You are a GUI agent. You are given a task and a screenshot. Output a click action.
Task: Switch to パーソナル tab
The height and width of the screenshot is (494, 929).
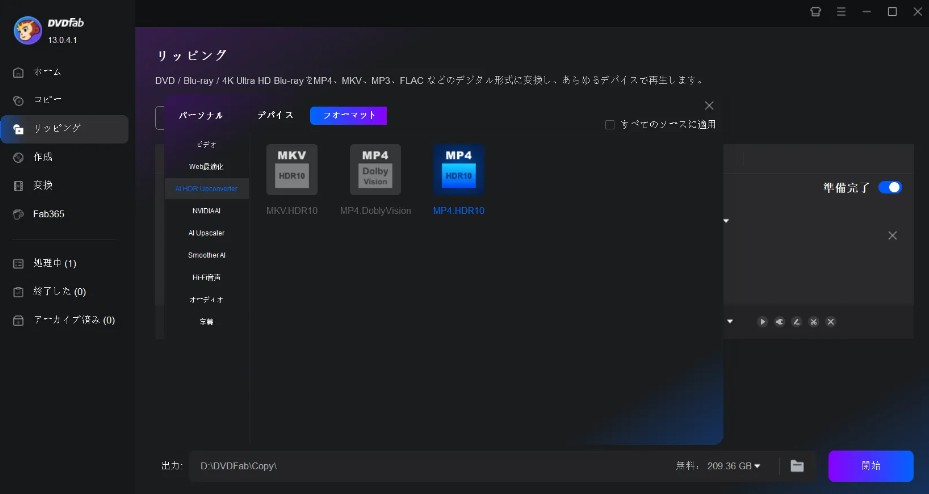pos(201,116)
